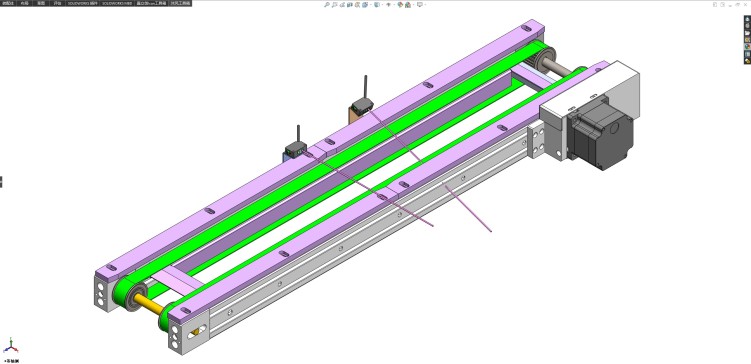Viewport: 751px width, 364px height.
Task: Open the Design Library task pane icon
Action: [x=747, y=26]
